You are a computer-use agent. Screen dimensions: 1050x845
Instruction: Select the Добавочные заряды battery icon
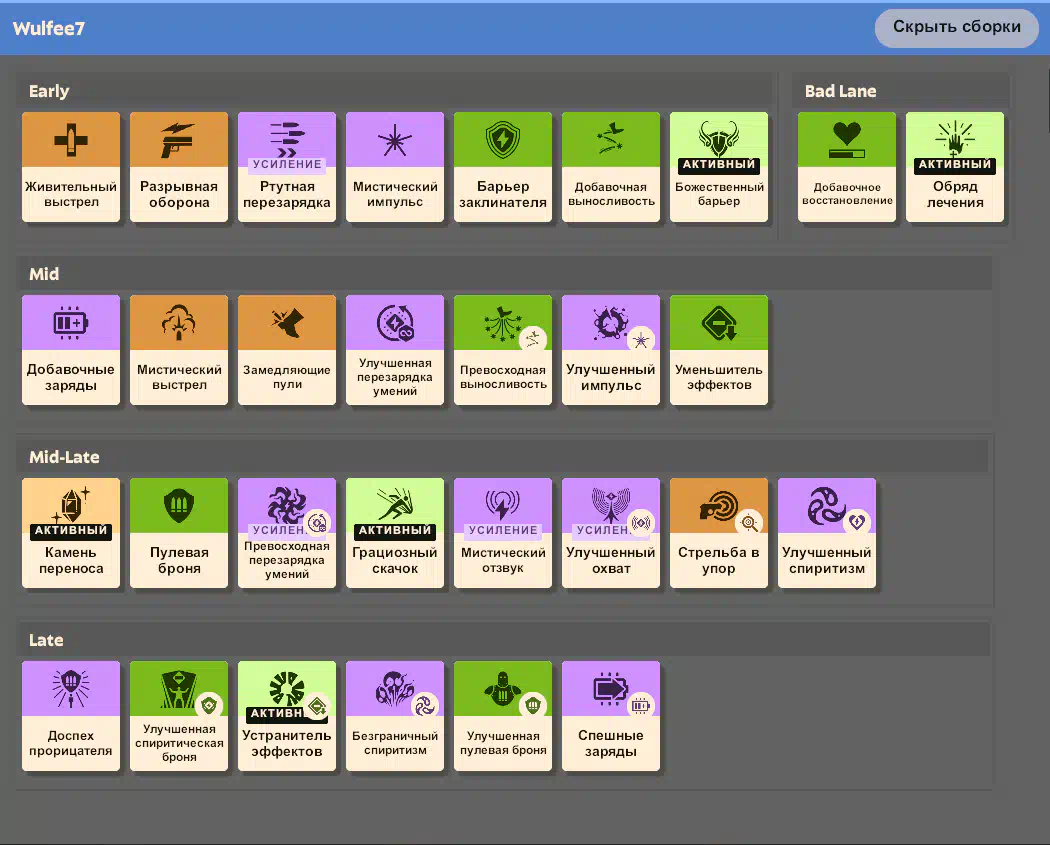tap(71, 323)
